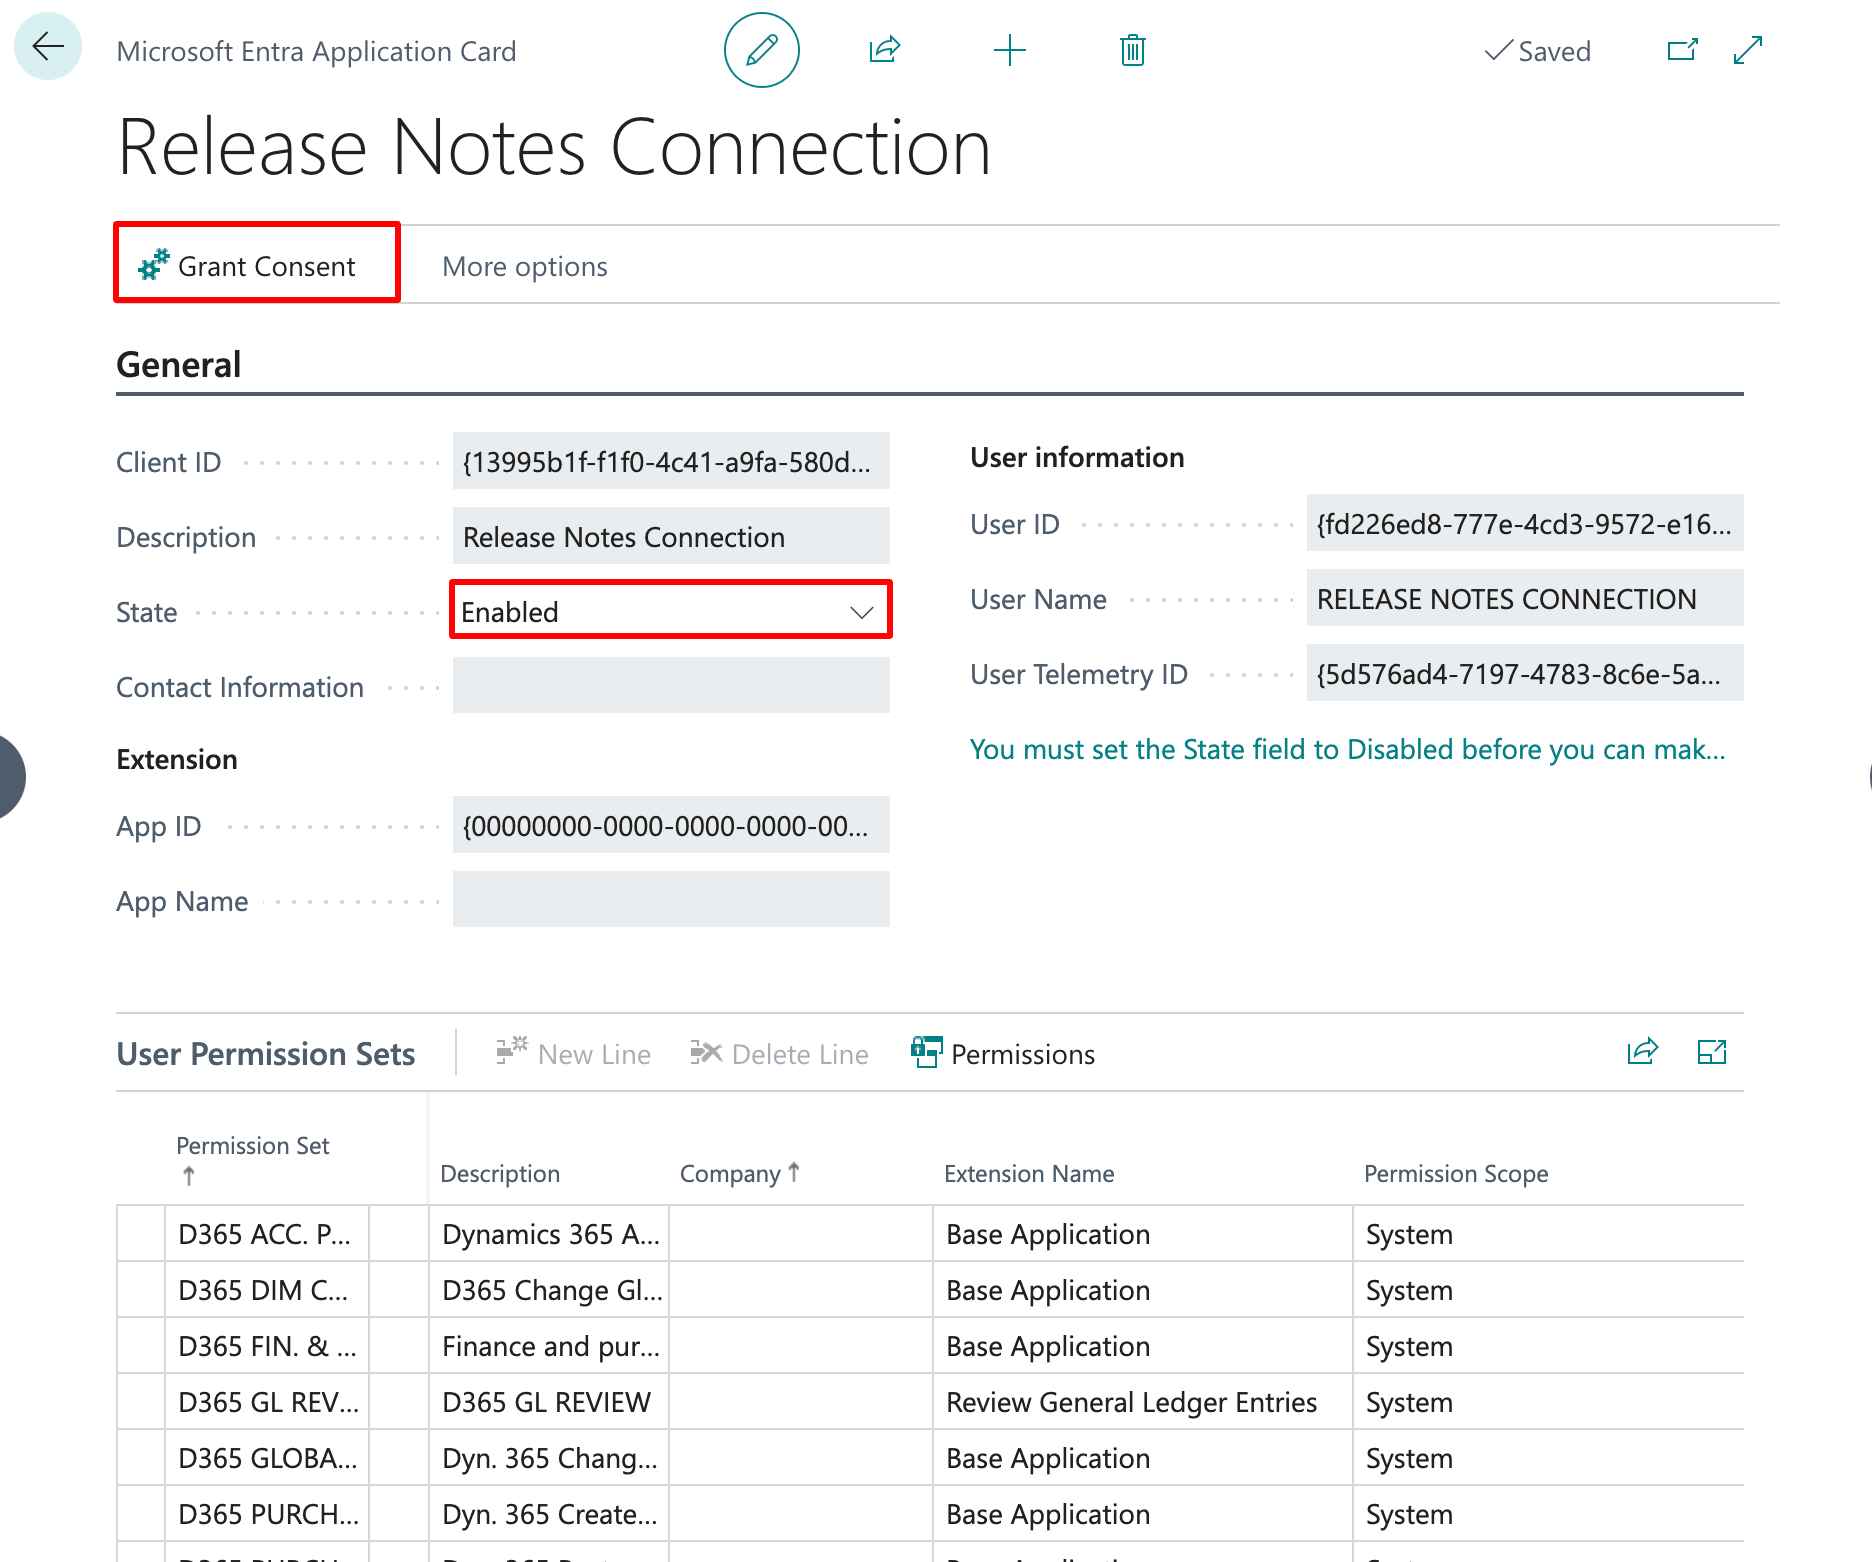Expand User Permission Sets part icon
Viewport: 1872px width, 1562px height.
coord(1712,1052)
